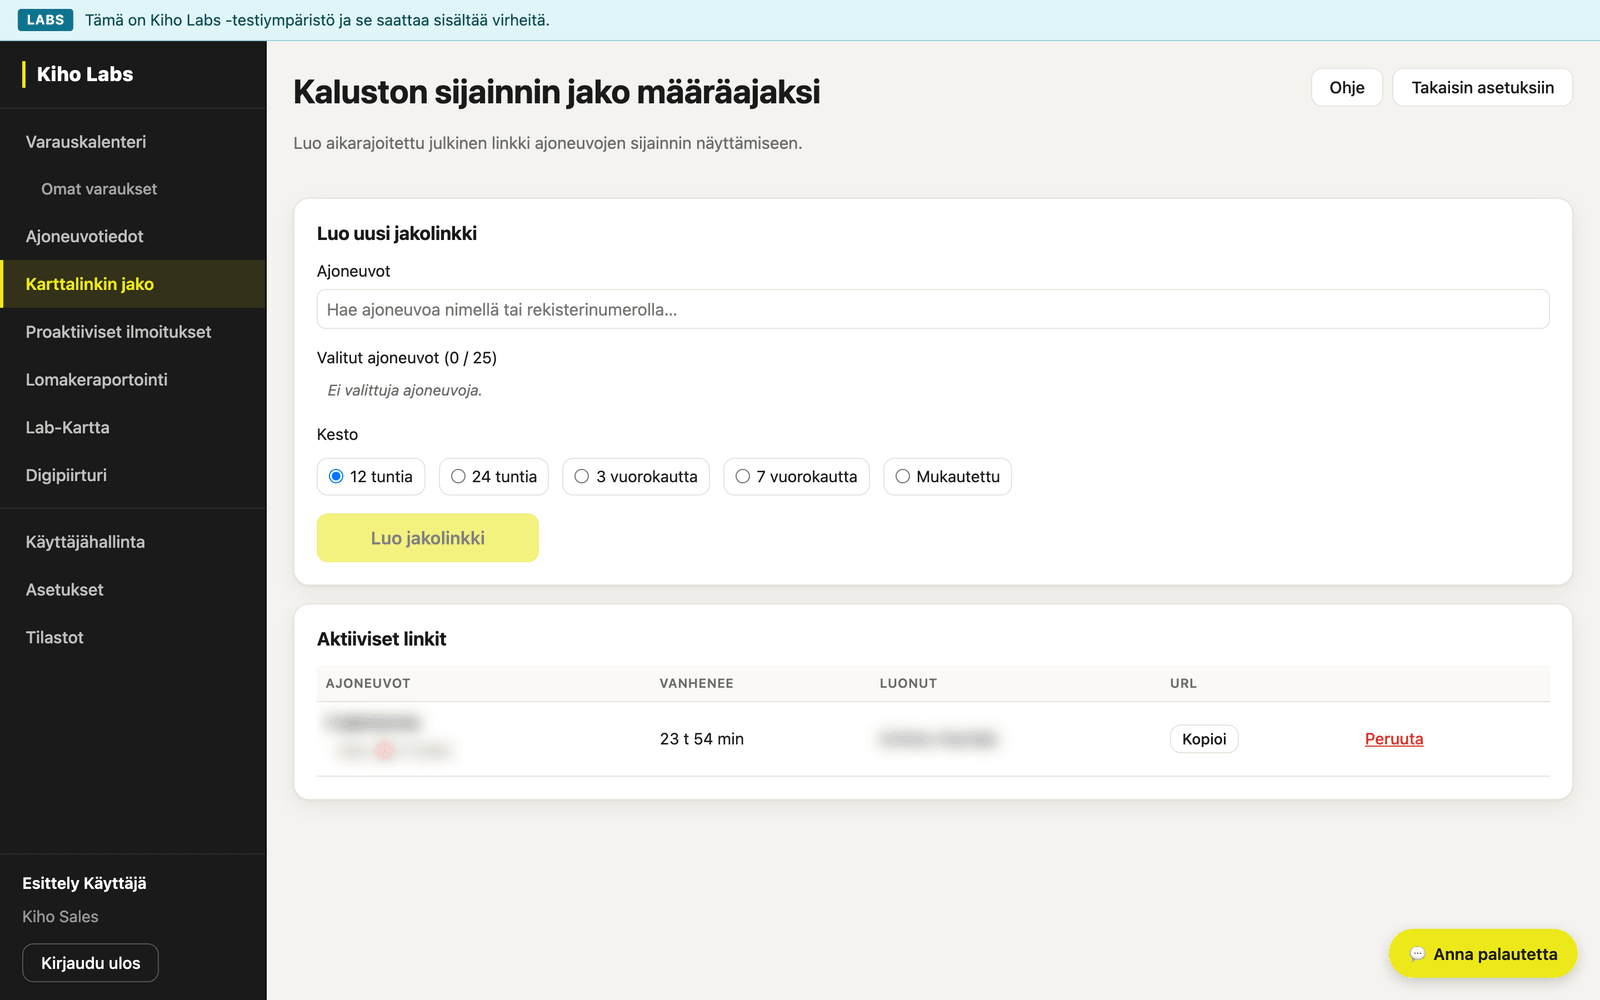Choose the Mukautettu custom duration

click(947, 477)
